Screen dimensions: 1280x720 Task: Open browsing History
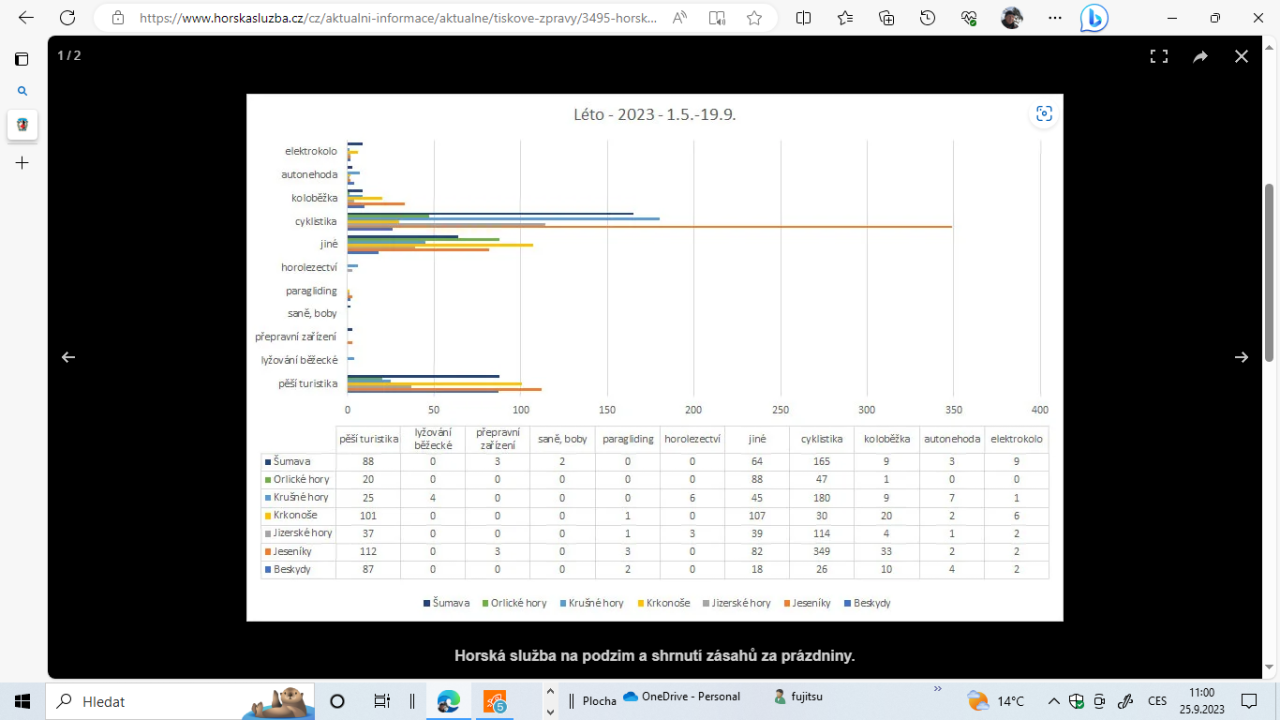click(x=927, y=18)
